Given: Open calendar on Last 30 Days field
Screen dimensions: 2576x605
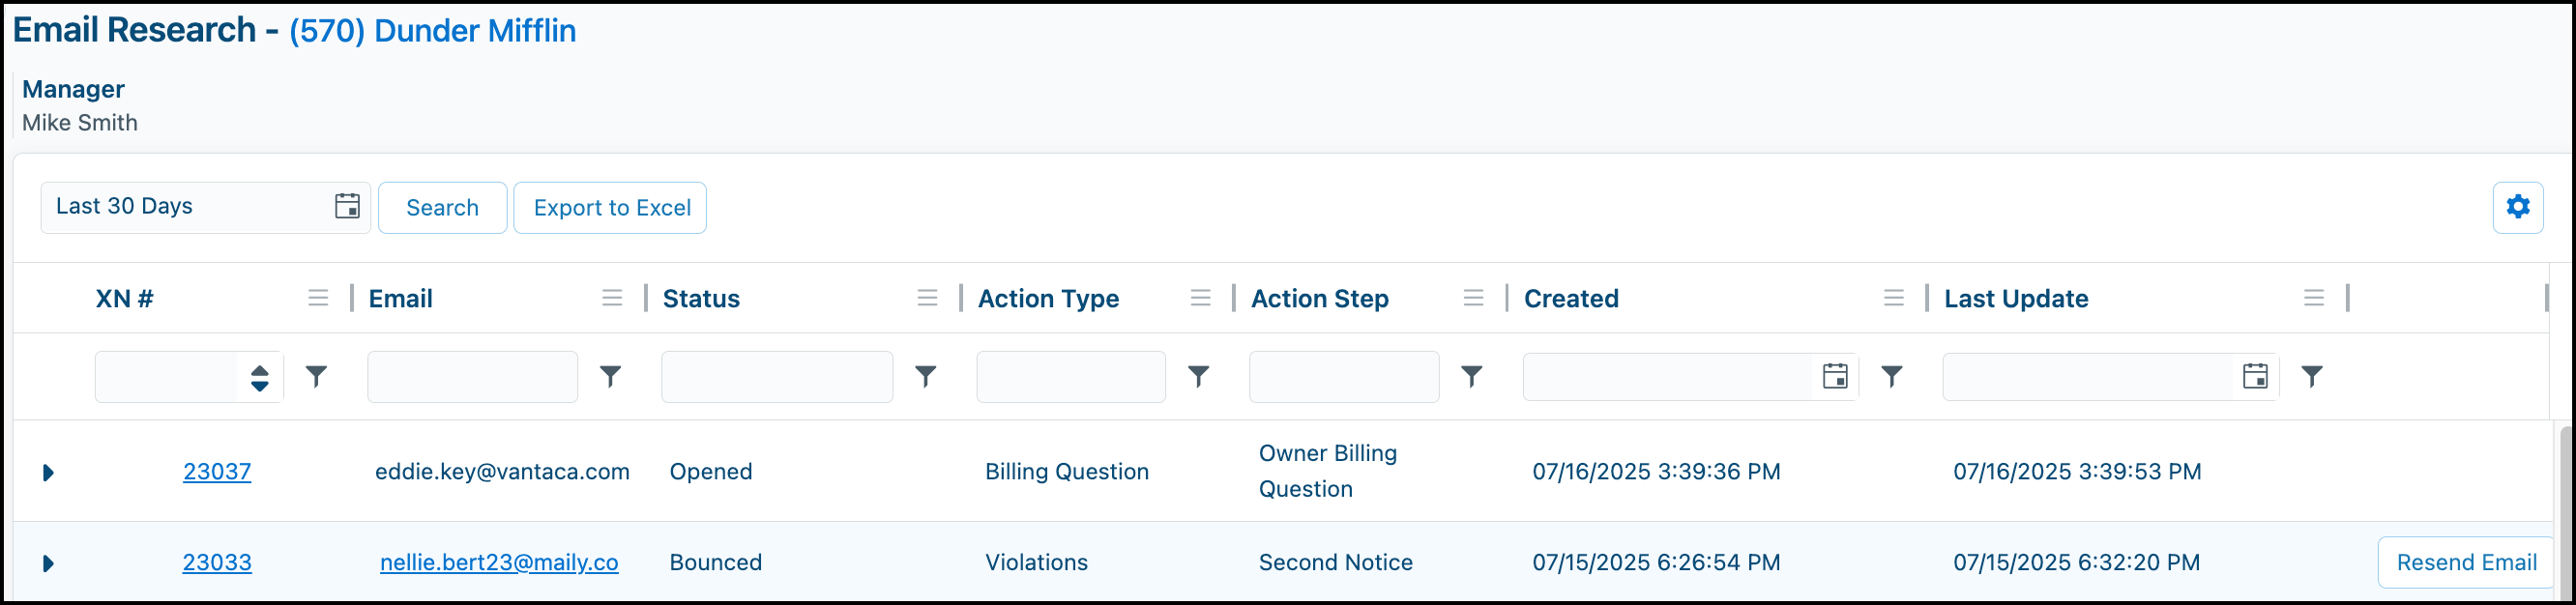Looking at the screenshot, I should point(347,206).
